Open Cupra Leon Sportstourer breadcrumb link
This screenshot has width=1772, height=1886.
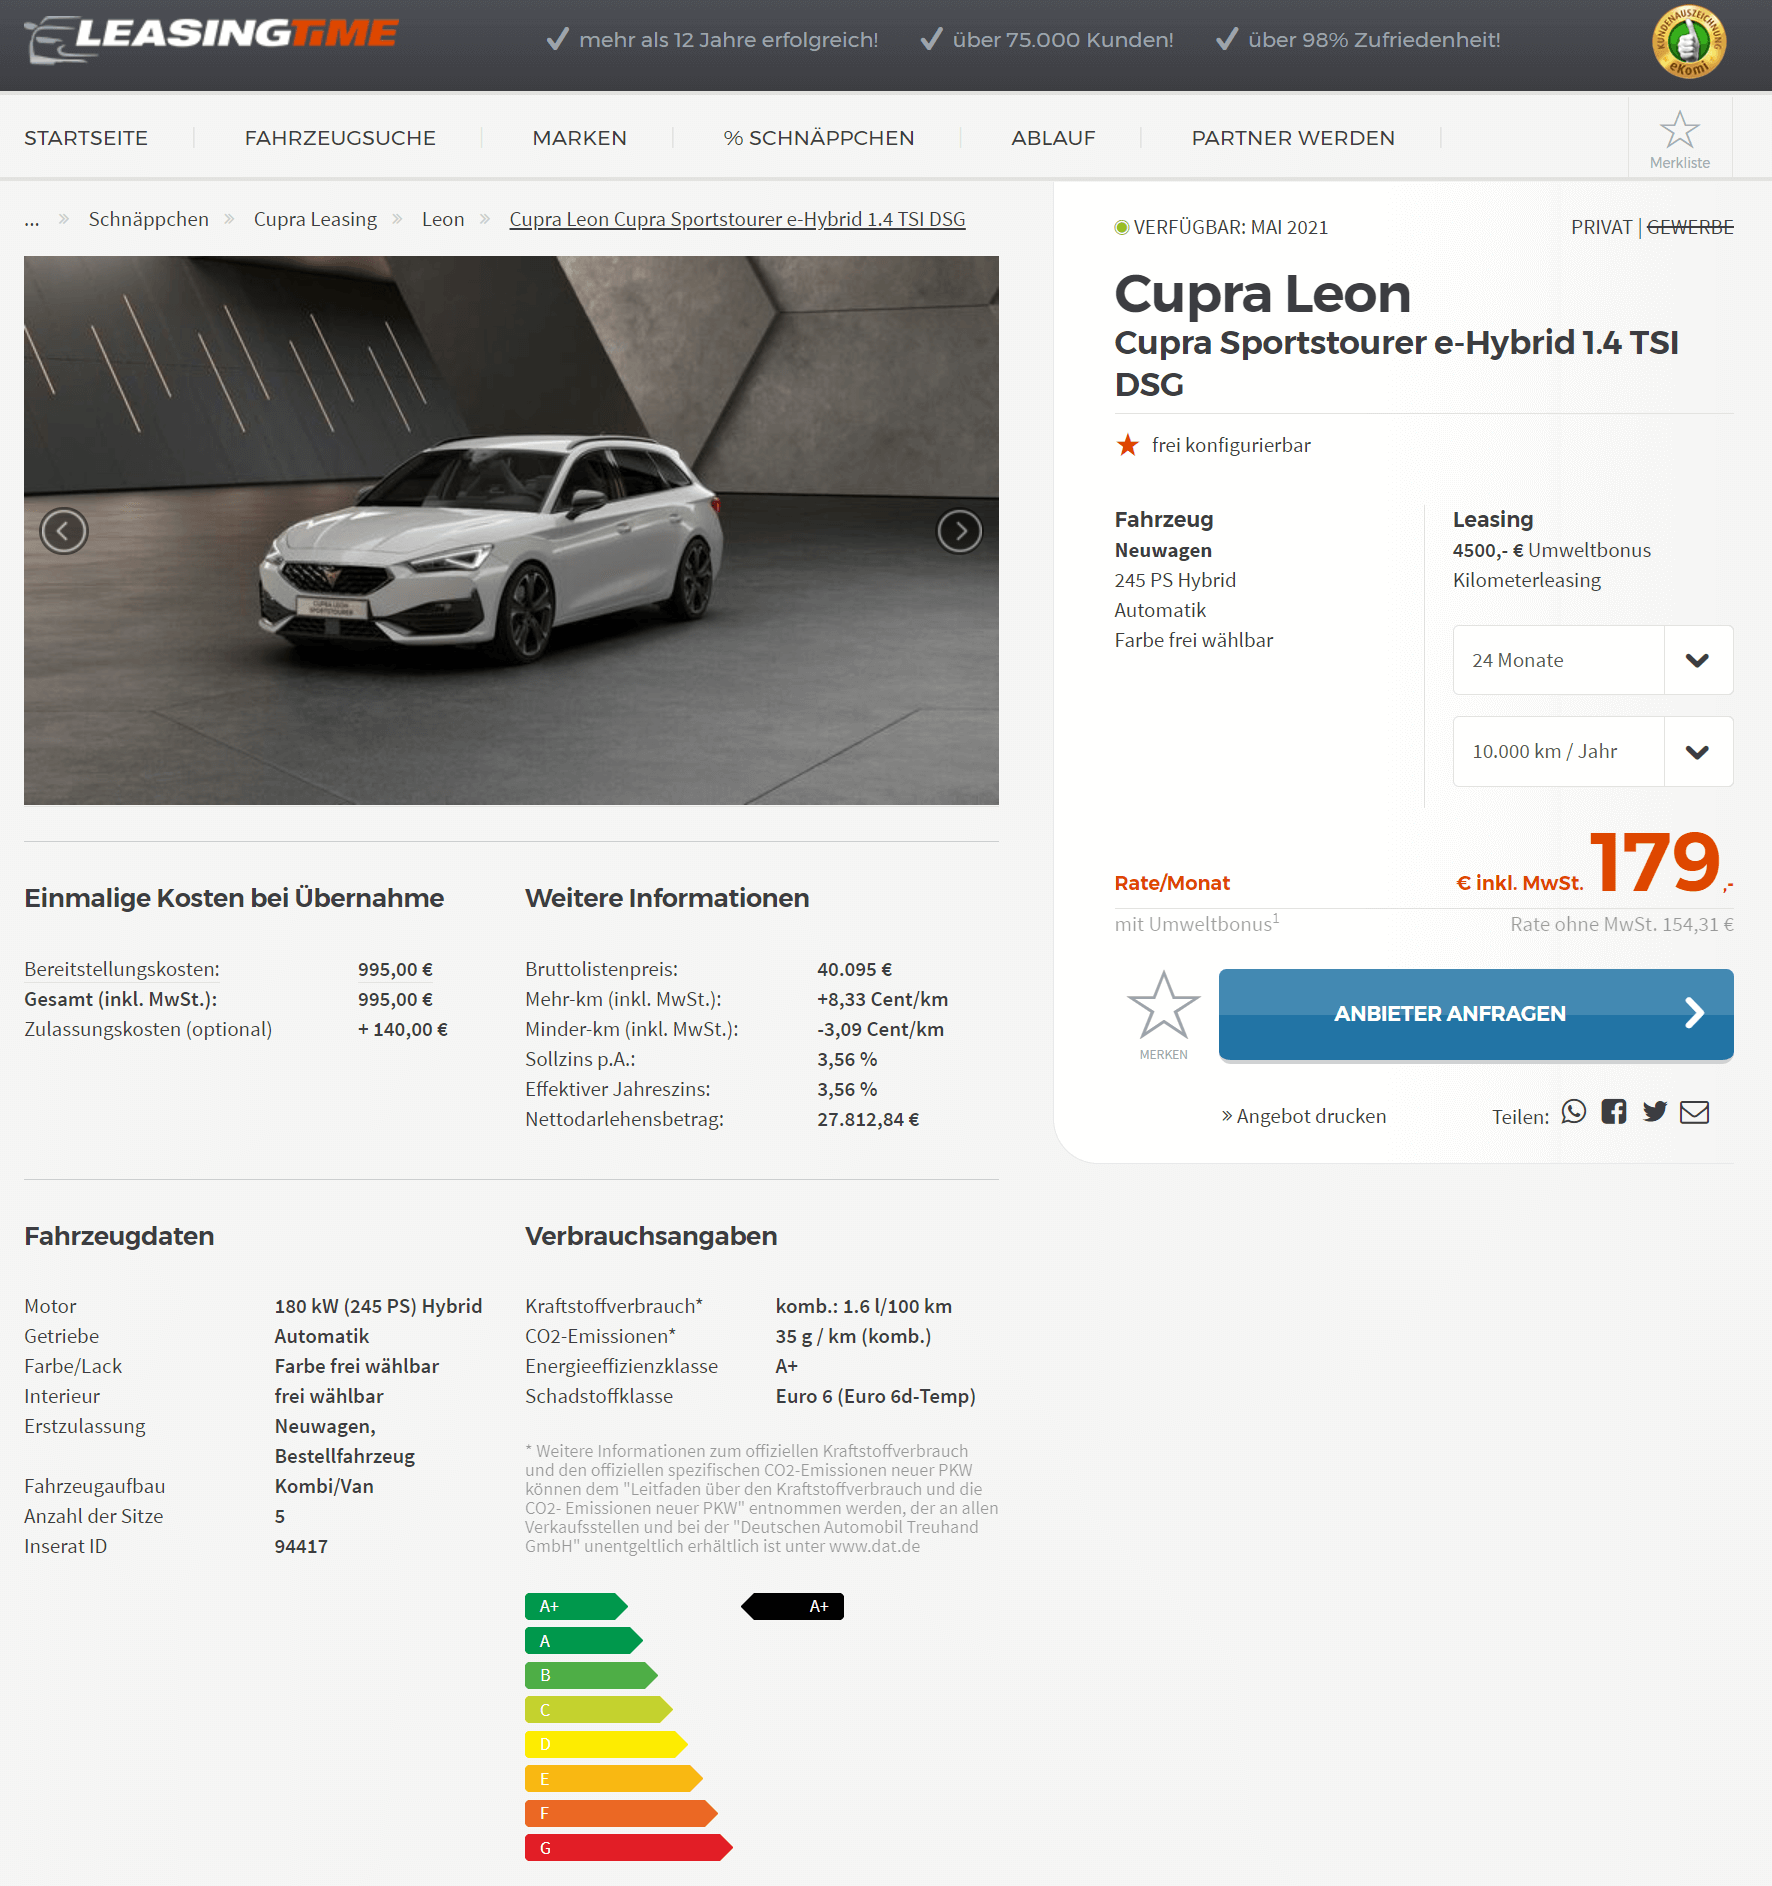[737, 219]
